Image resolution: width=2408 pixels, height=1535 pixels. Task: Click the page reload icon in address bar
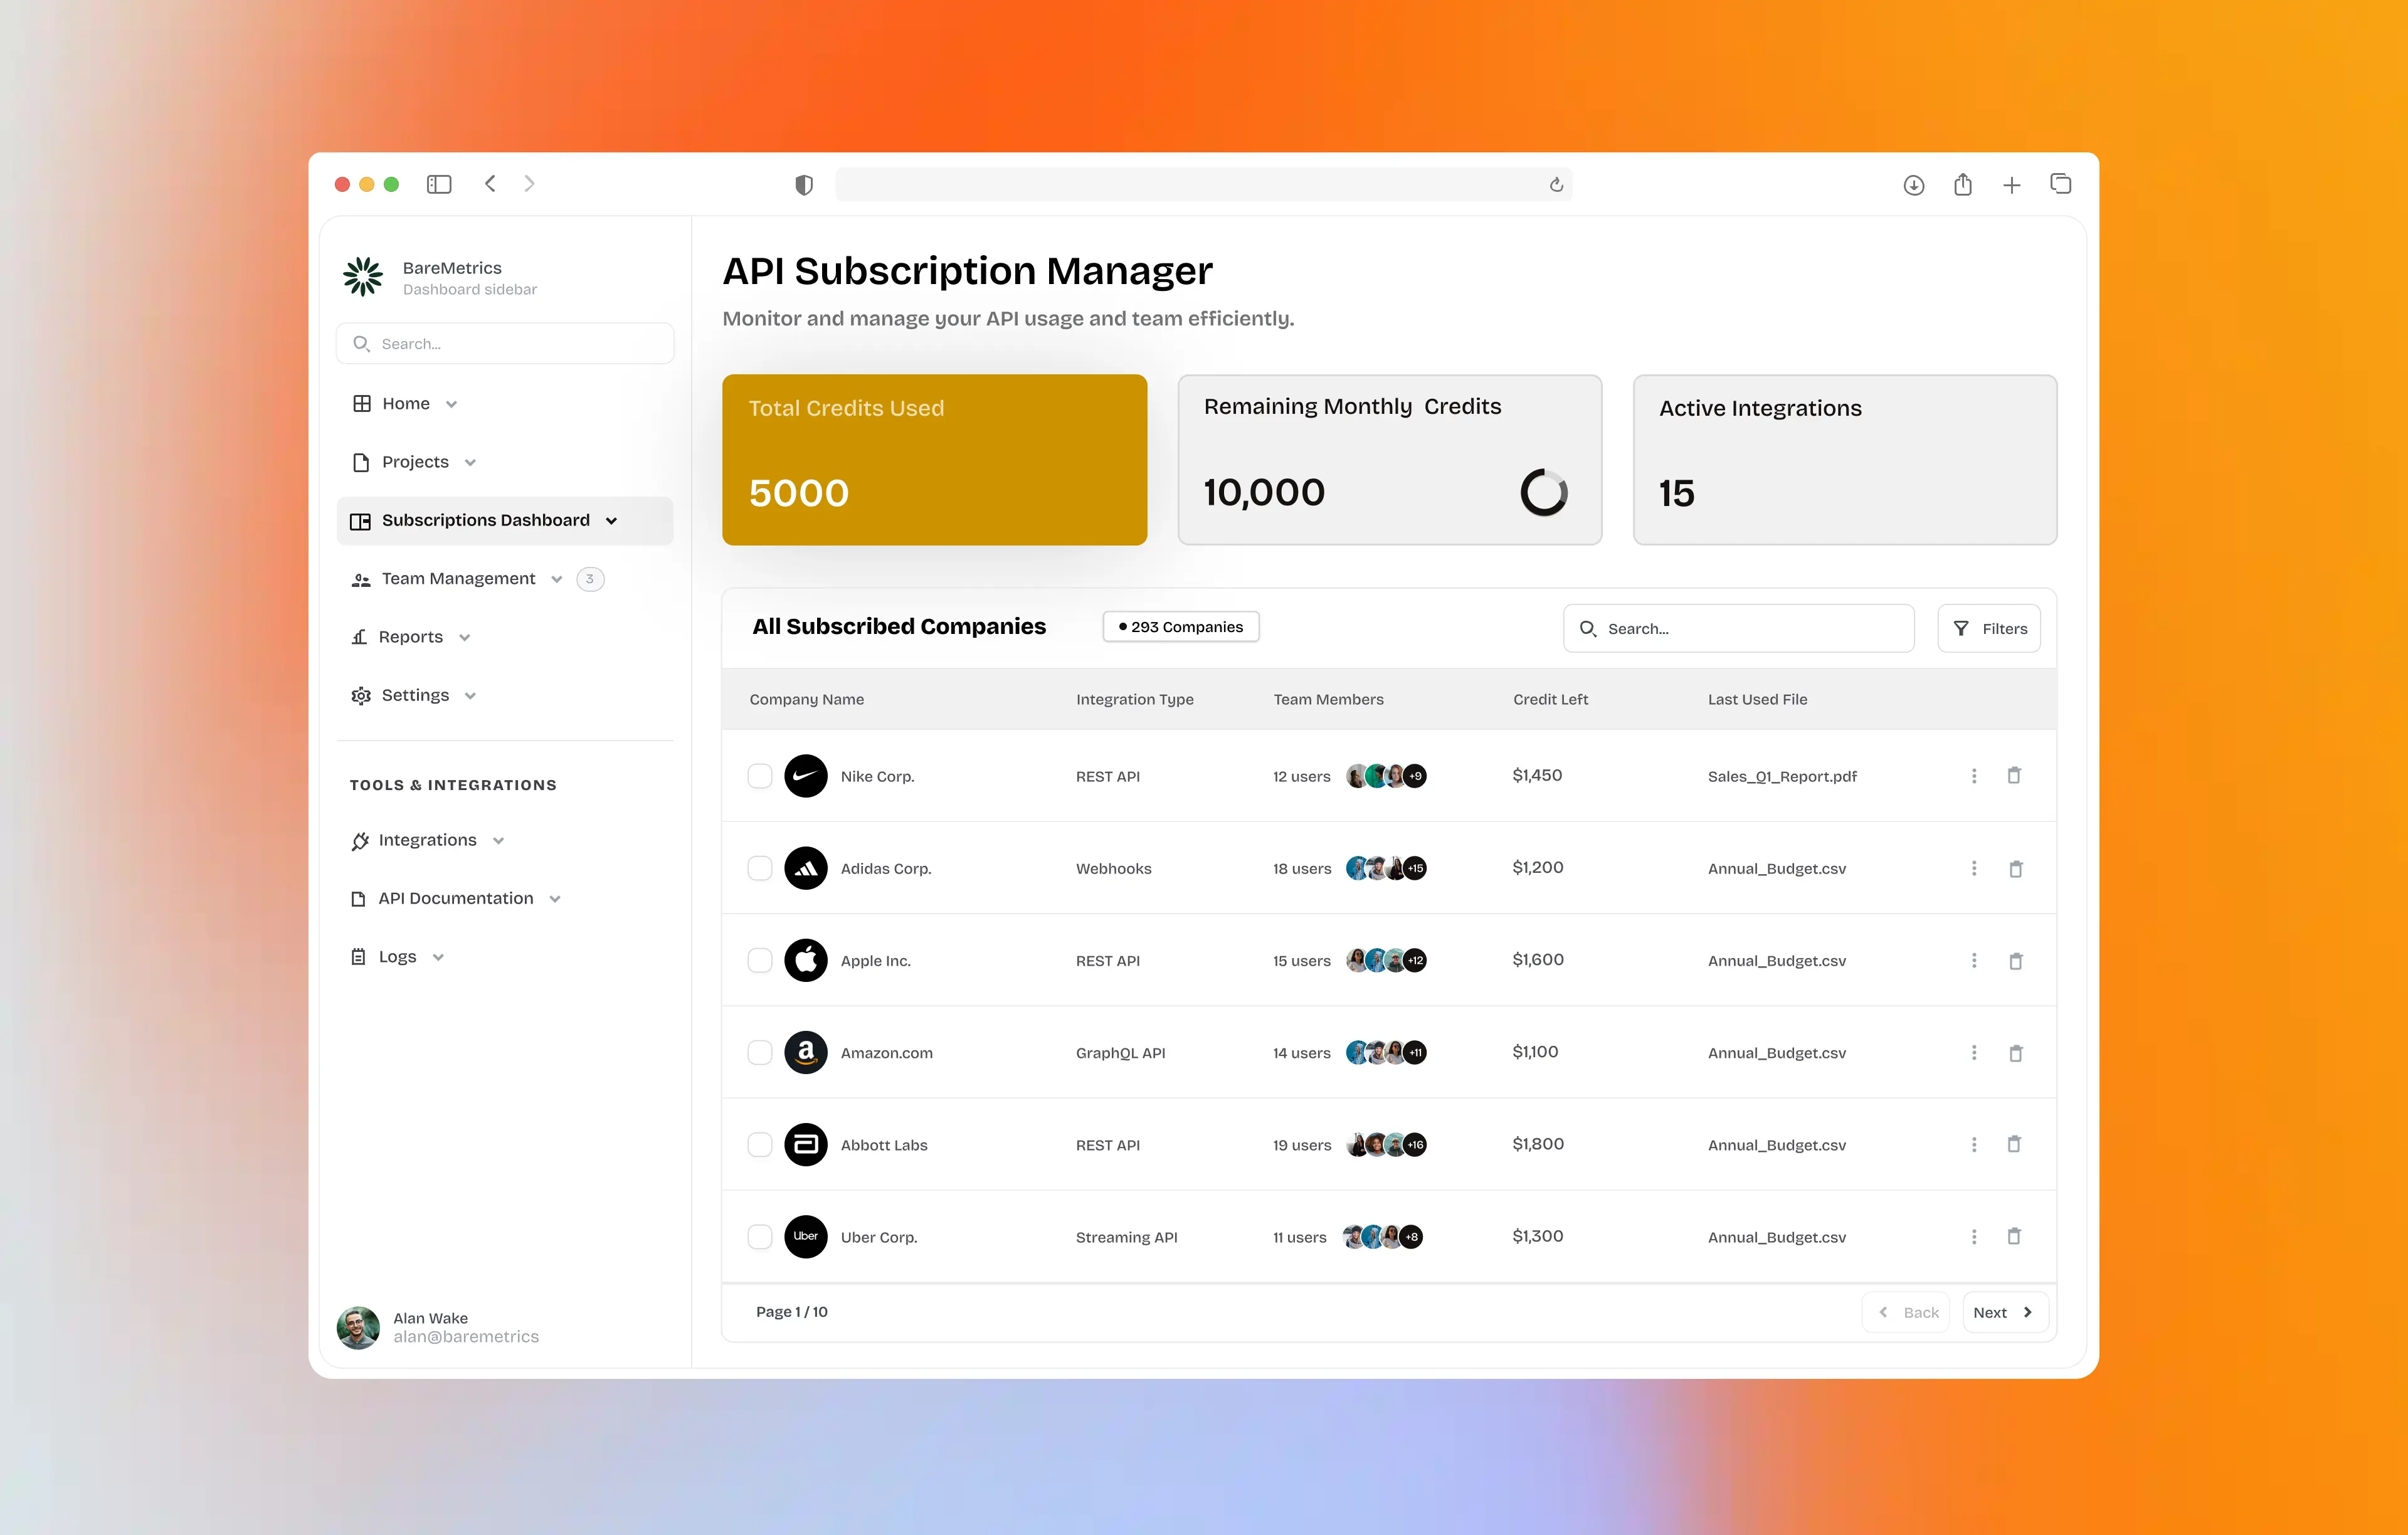(x=1556, y=185)
